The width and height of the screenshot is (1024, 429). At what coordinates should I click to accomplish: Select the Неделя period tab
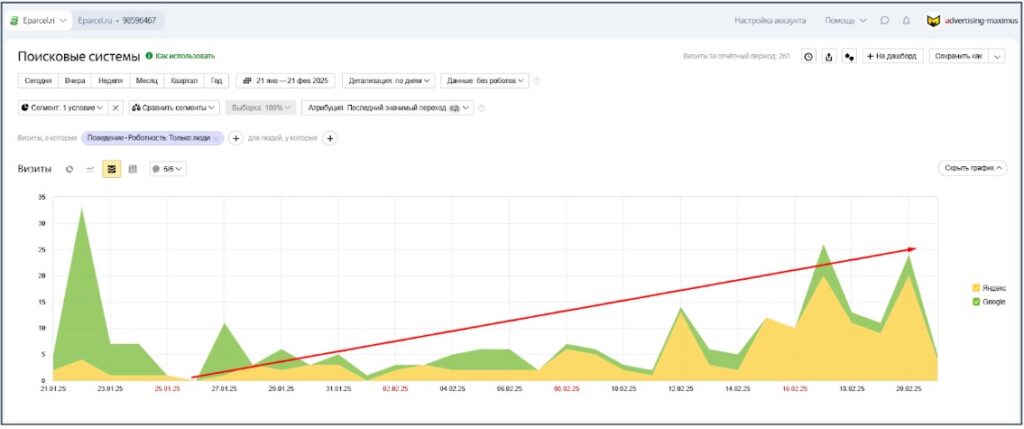110,80
